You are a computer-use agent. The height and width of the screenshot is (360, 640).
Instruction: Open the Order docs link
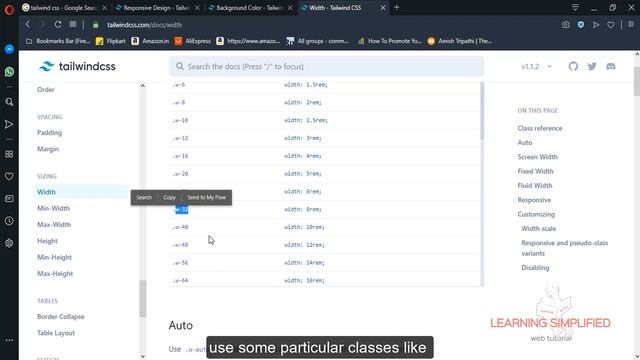pos(46,89)
